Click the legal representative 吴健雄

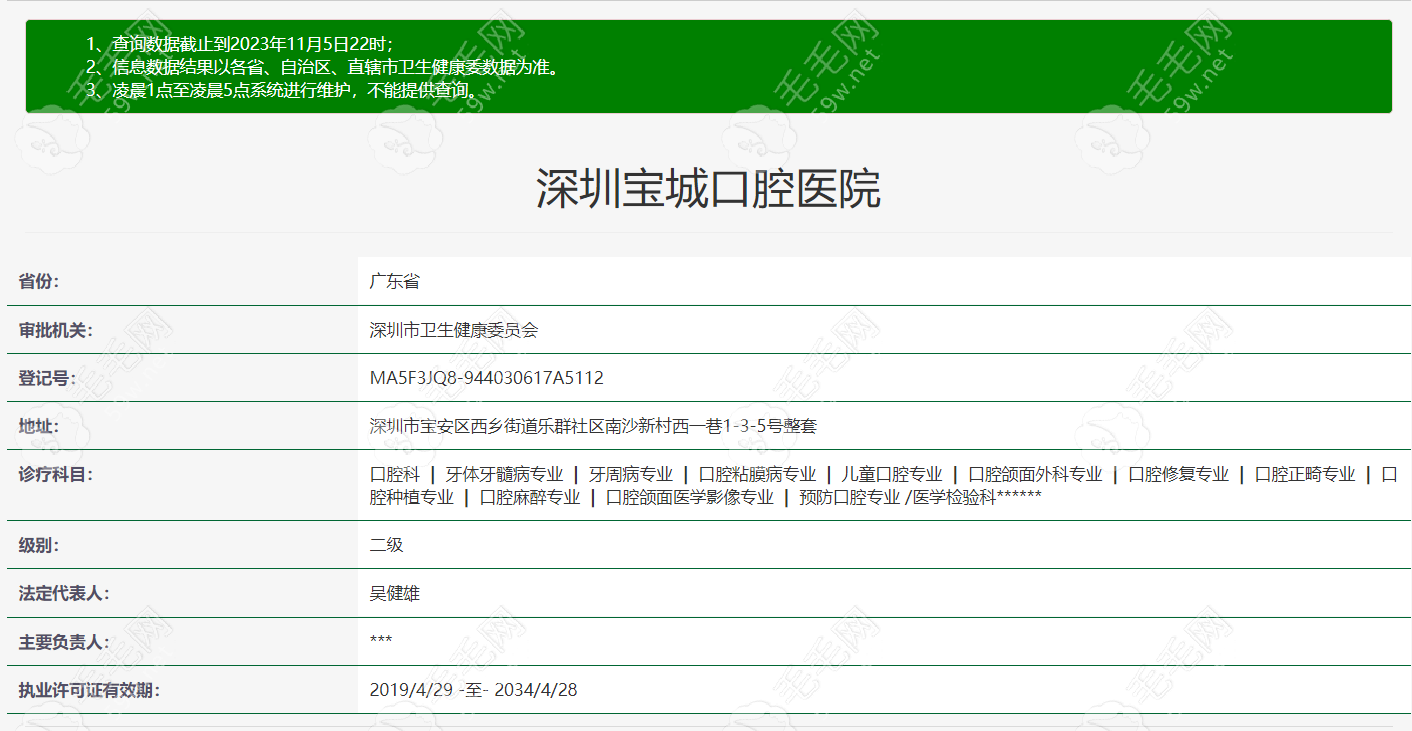(395, 594)
